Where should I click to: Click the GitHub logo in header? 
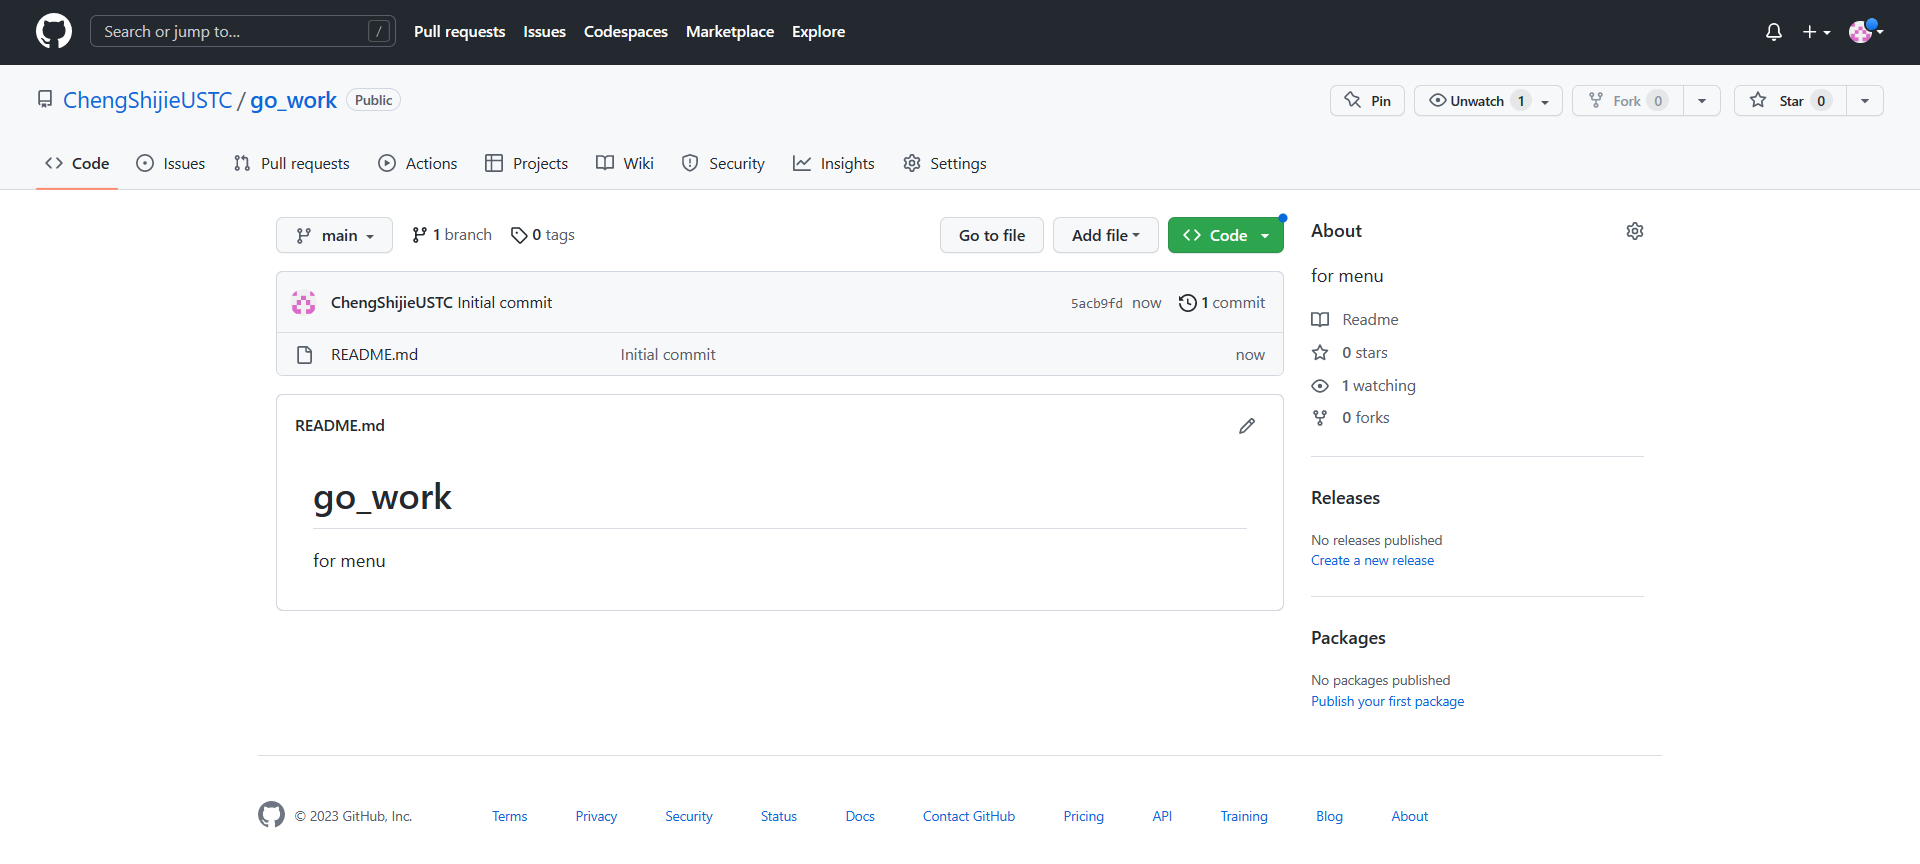pyautogui.click(x=54, y=31)
